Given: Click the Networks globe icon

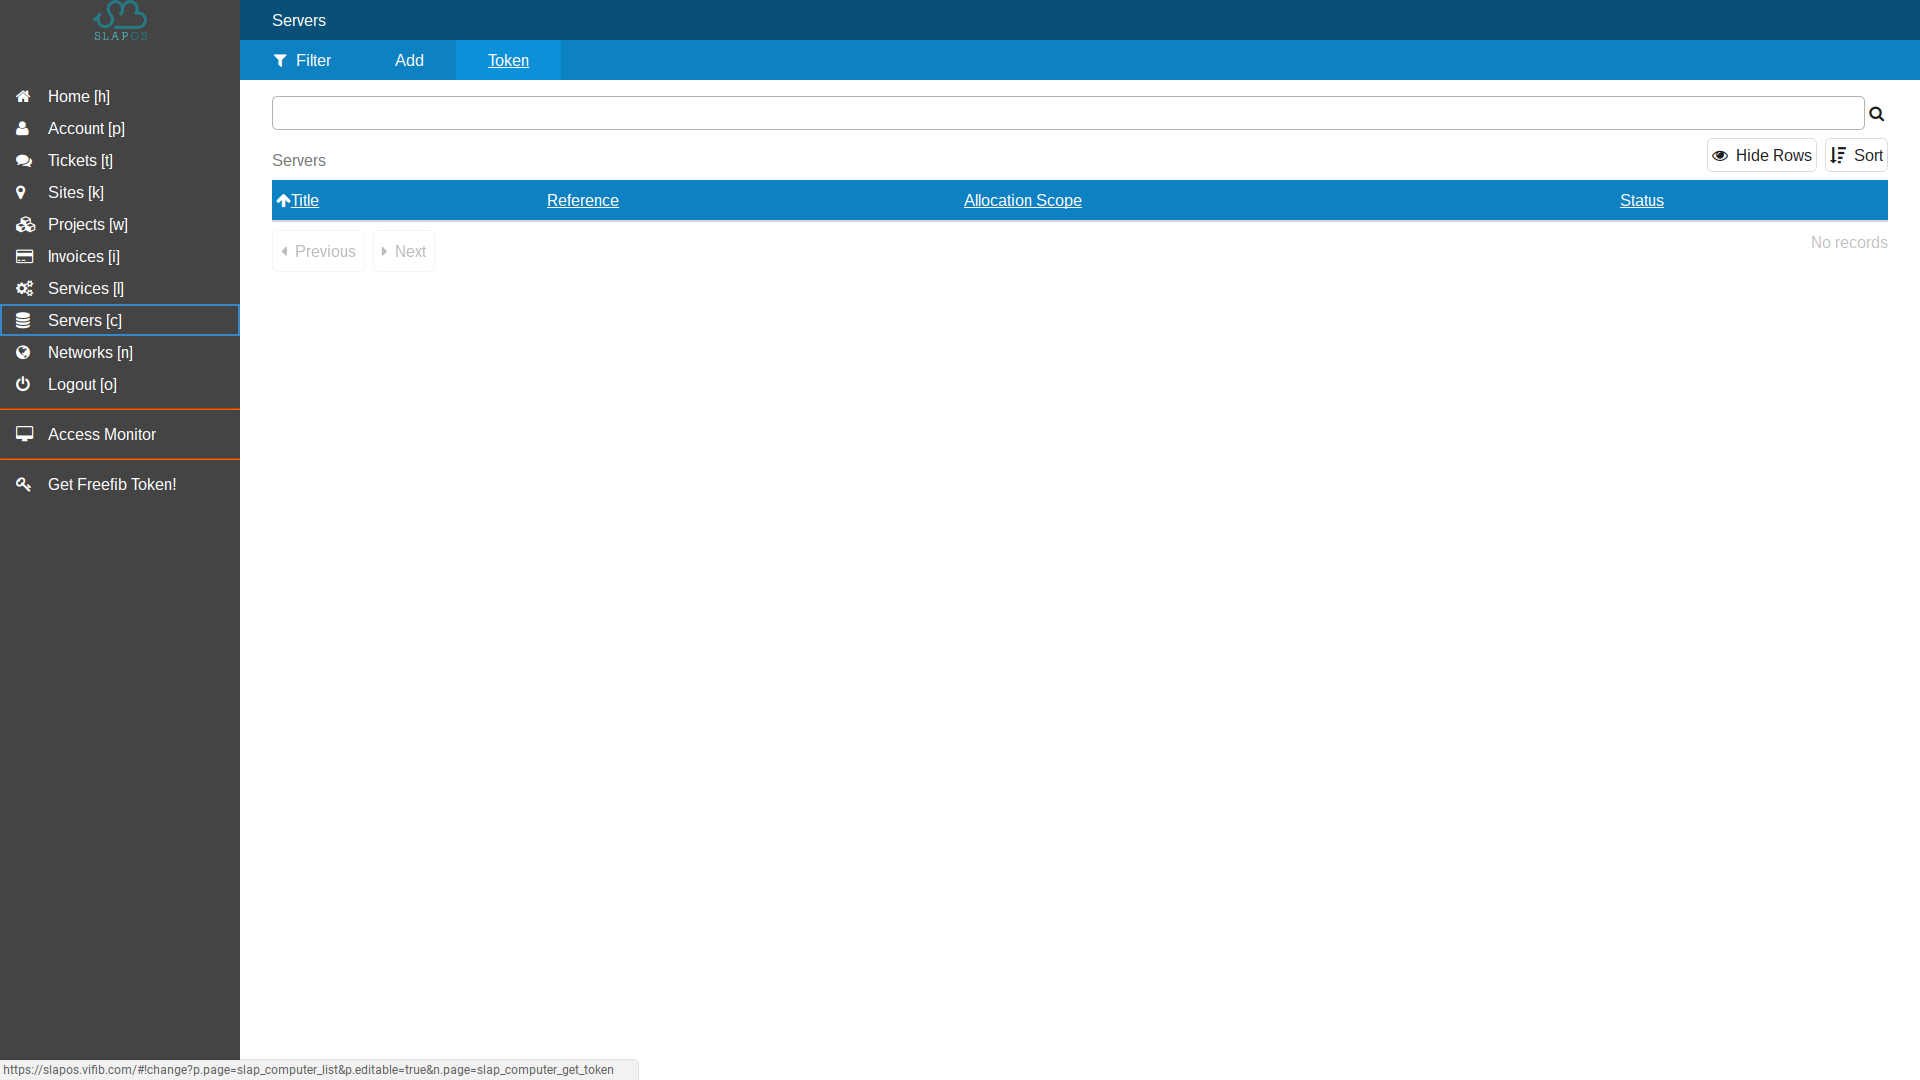Looking at the screenshot, I should coord(24,352).
